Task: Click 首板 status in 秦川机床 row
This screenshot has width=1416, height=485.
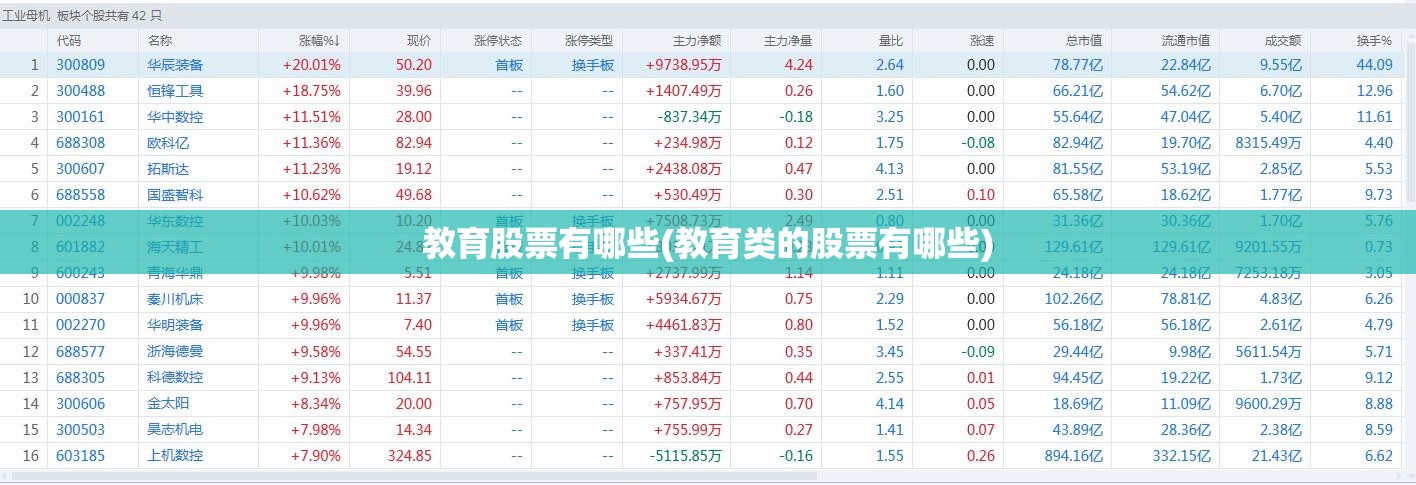Action: 509,298
